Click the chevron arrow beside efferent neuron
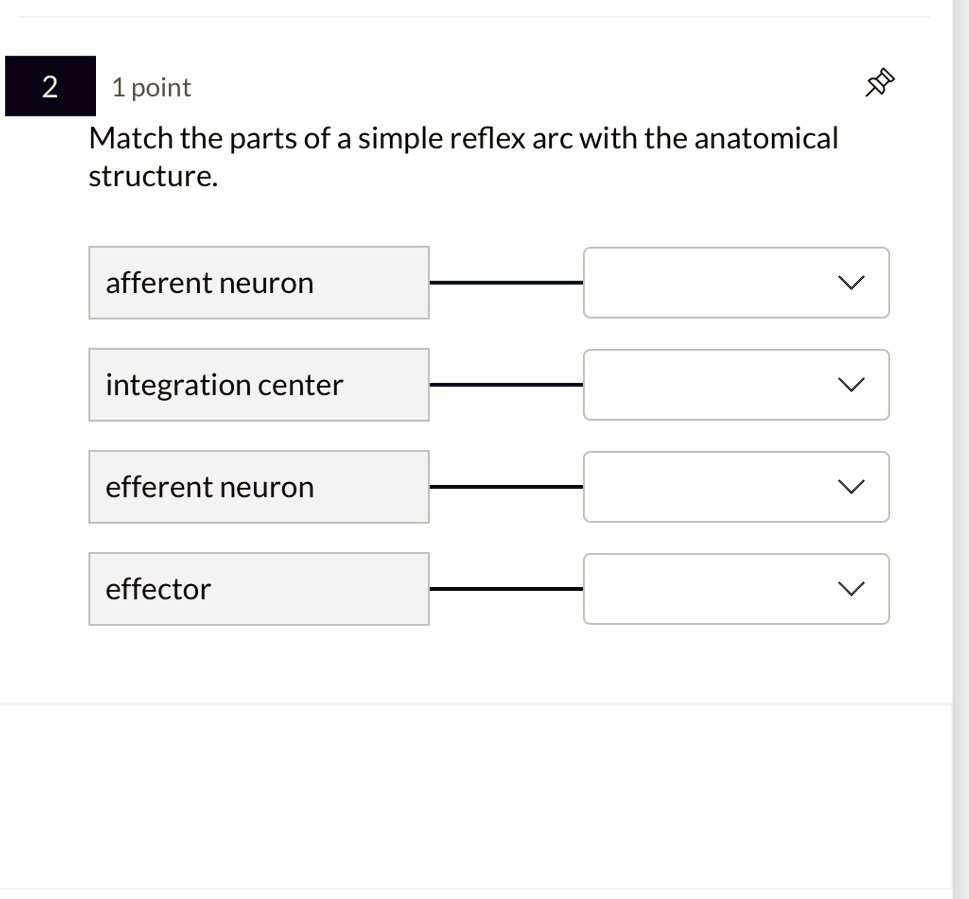Viewport: 969px width, 899px height. [850, 487]
